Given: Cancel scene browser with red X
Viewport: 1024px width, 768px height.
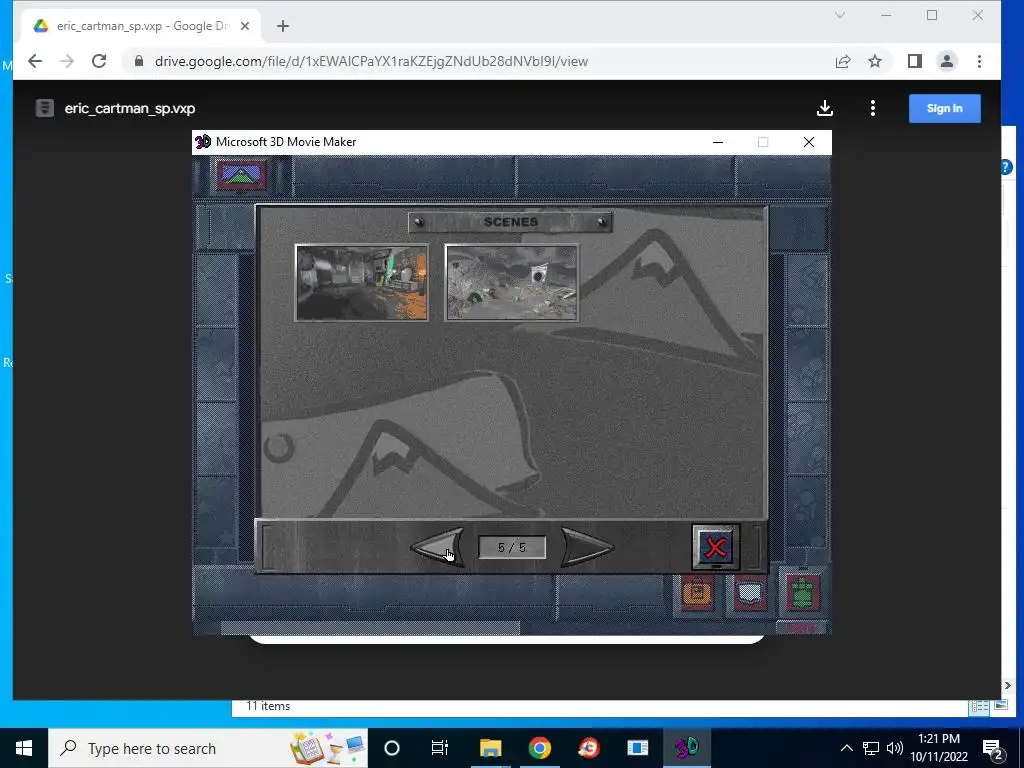Looking at the screenshot, I should coord(716,547).
